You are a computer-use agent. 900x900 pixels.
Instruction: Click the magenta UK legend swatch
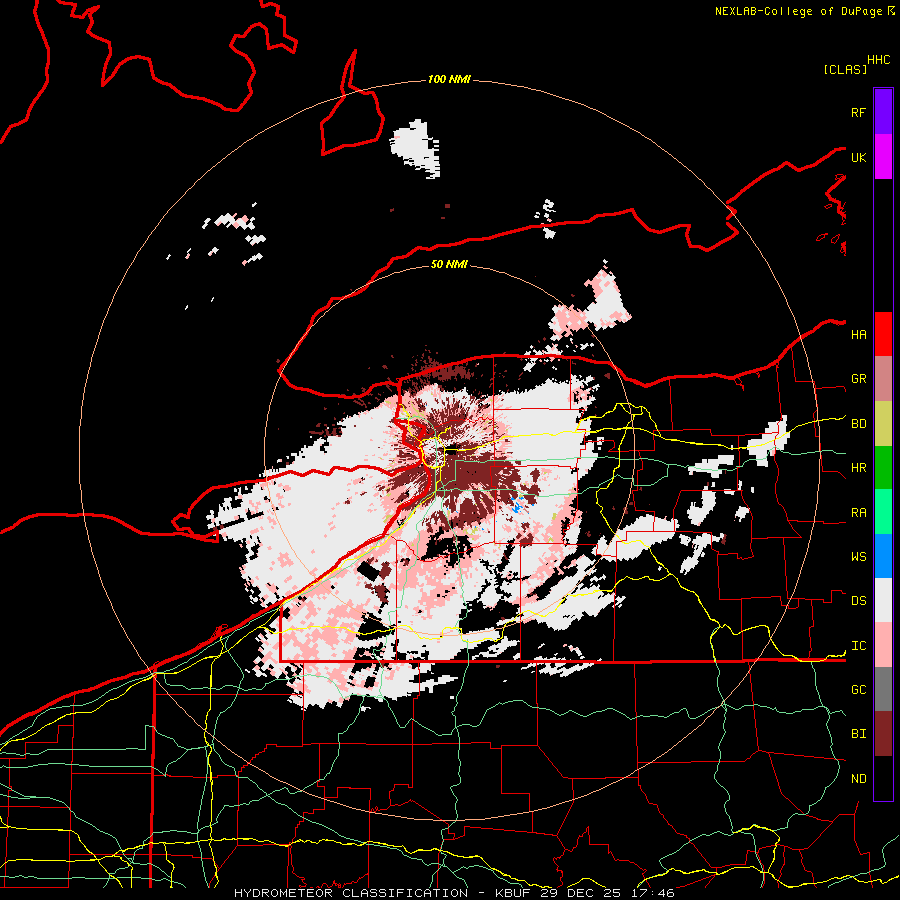pyautogui.click(x=883, y=156)
